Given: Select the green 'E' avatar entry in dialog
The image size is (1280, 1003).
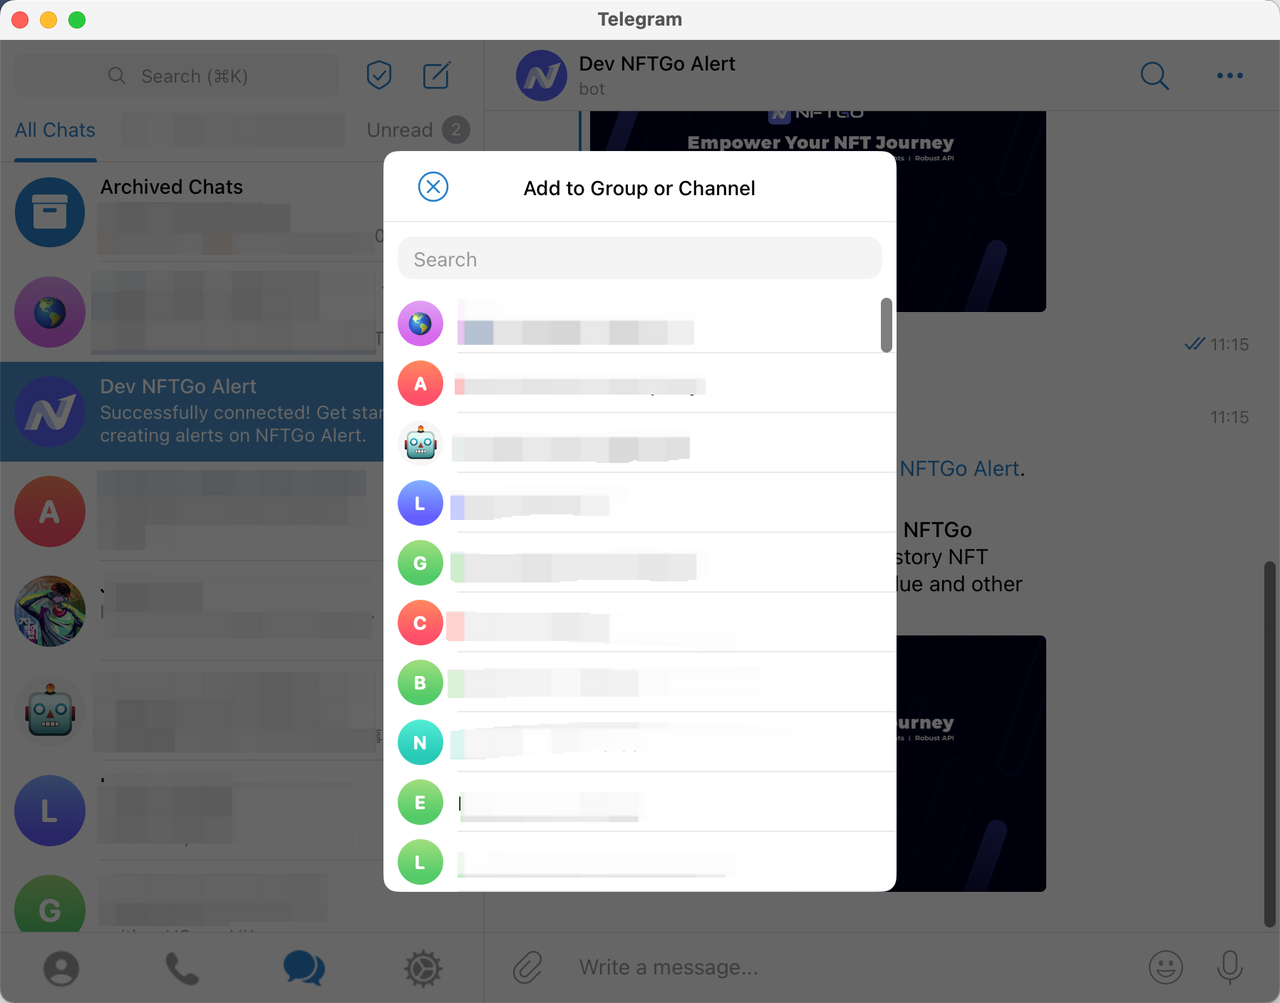Looking at the screenshot, I should (x=640, y=804).
